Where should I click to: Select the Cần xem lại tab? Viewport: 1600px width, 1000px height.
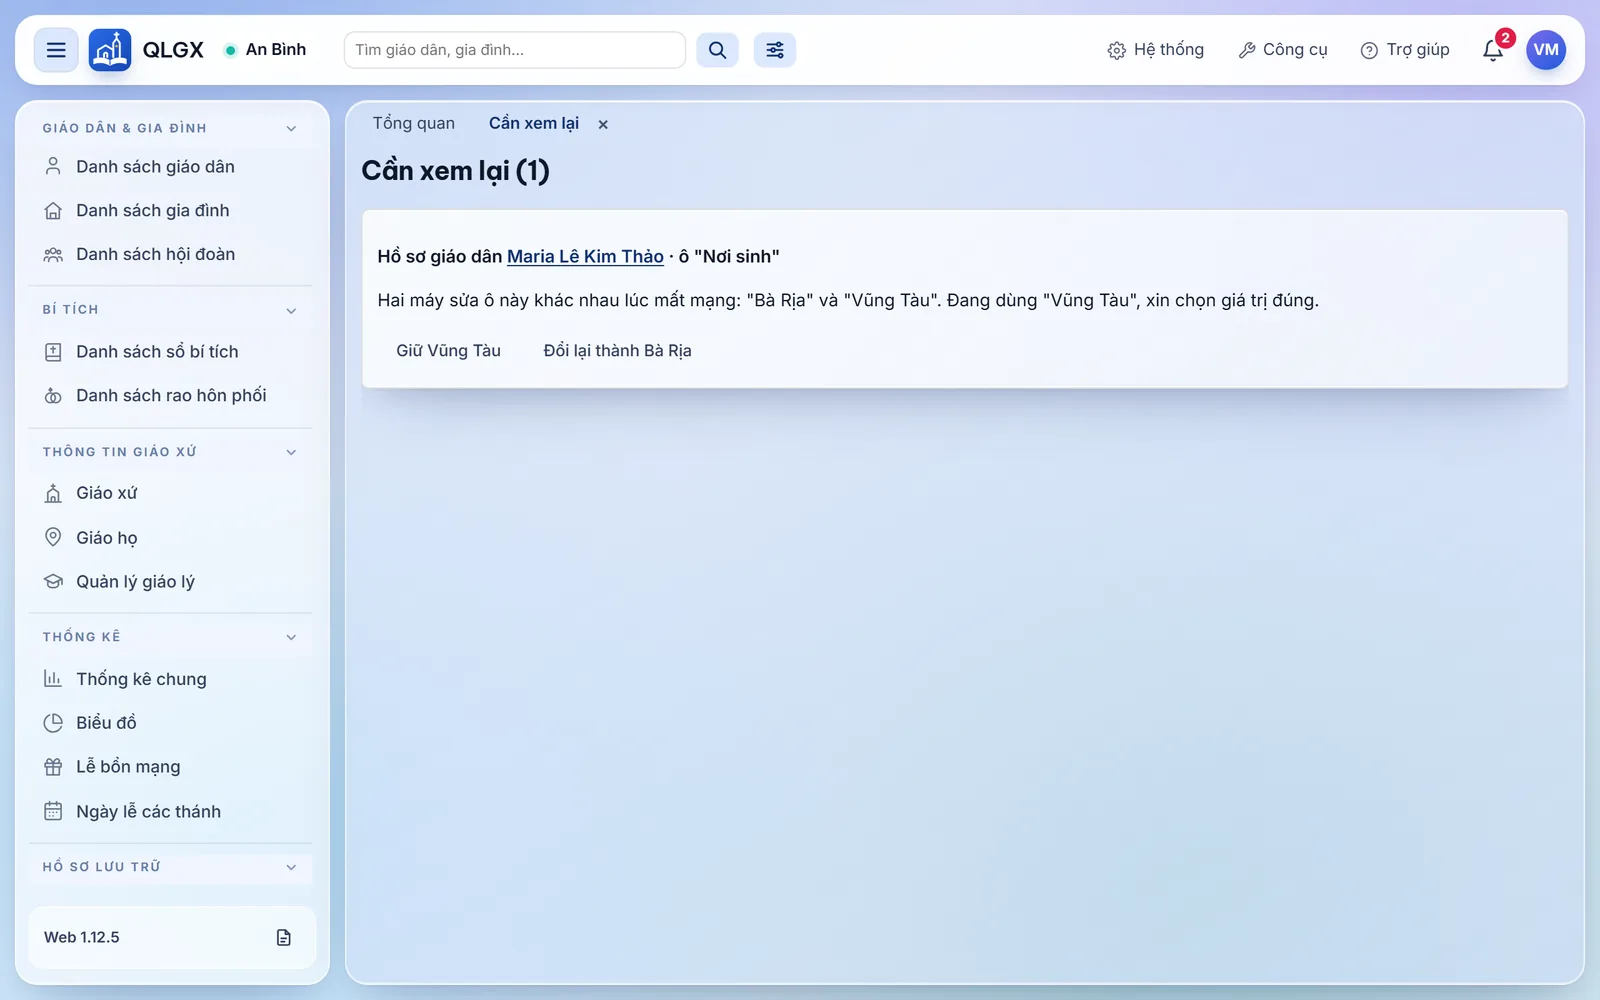[x=534, y=124]
